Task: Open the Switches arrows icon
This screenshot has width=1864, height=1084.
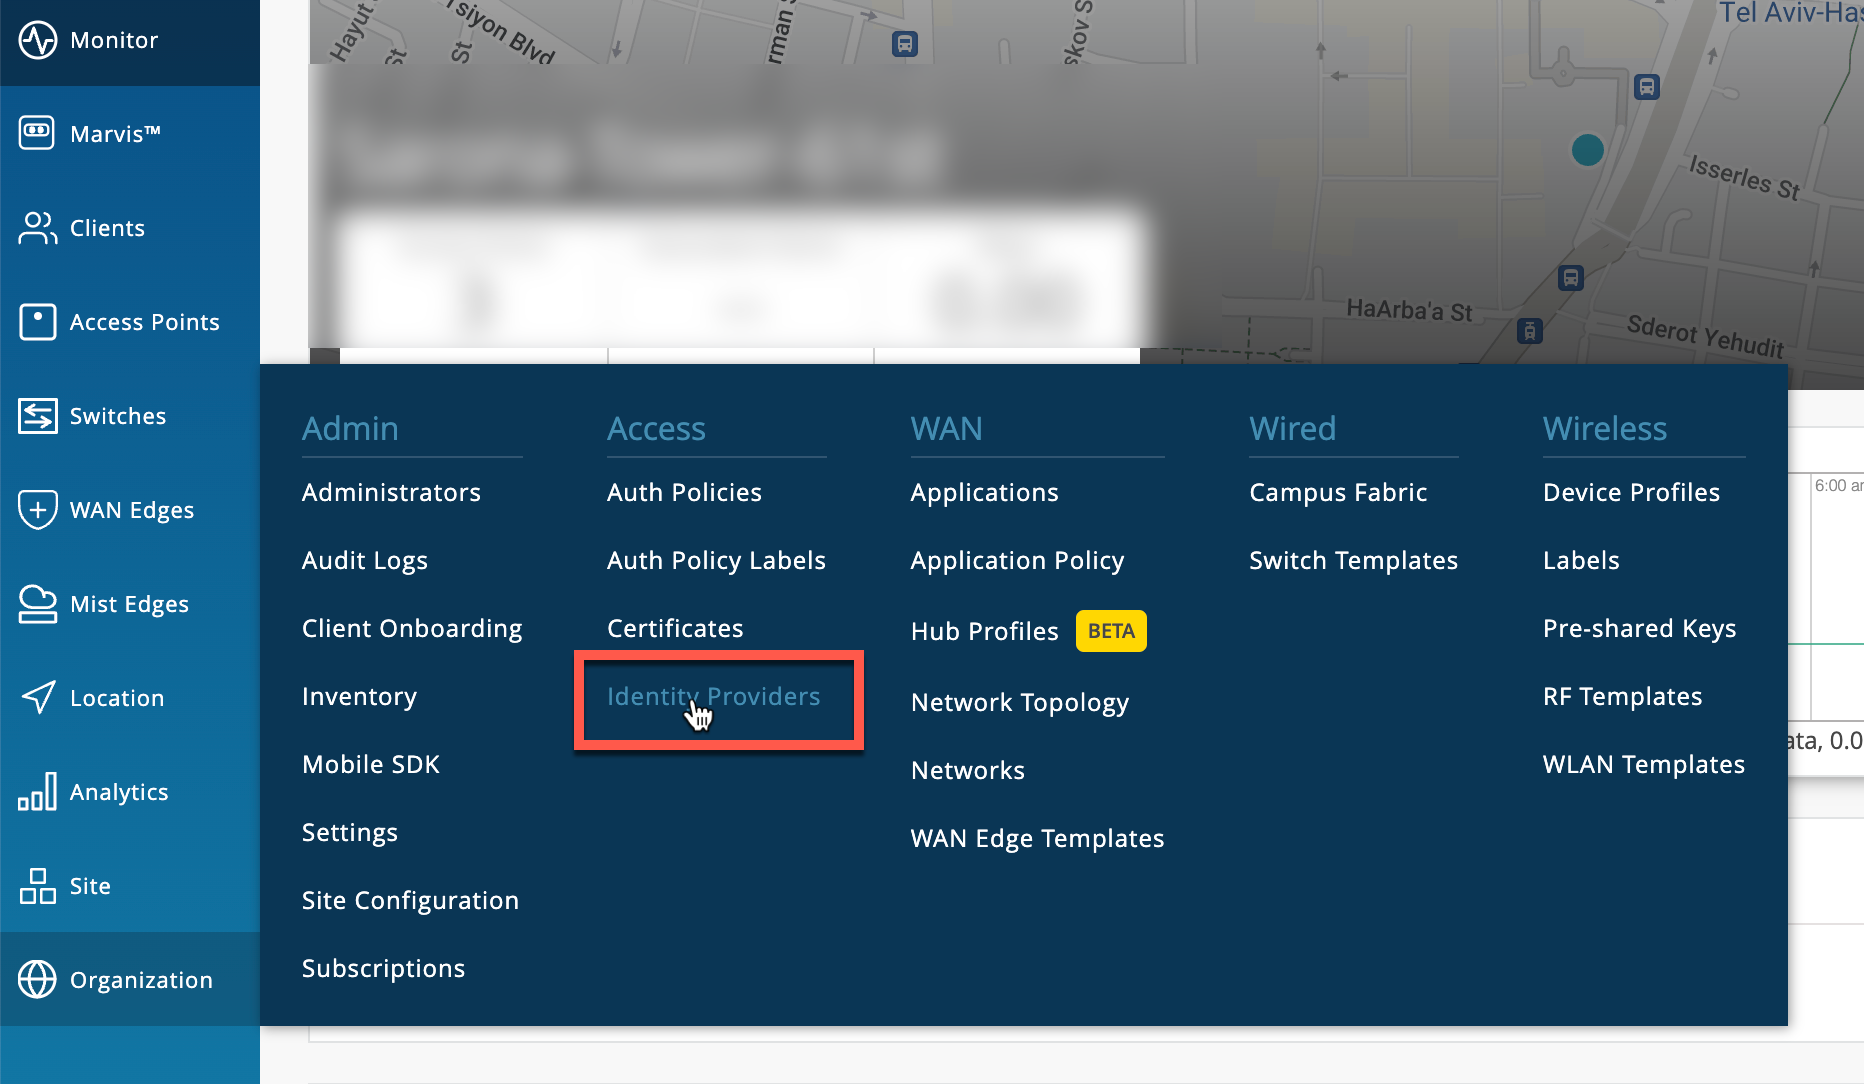Action: (38, 416)
